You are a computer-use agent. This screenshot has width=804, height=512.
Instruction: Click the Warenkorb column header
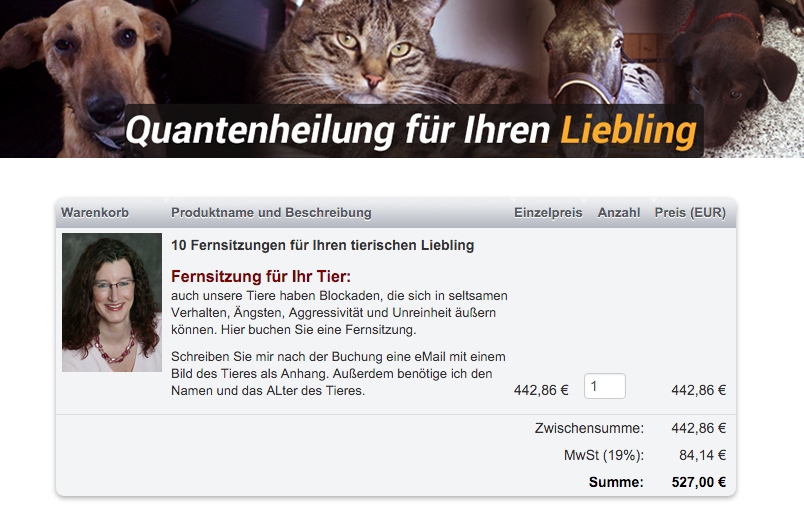click(x=95, y=213)
